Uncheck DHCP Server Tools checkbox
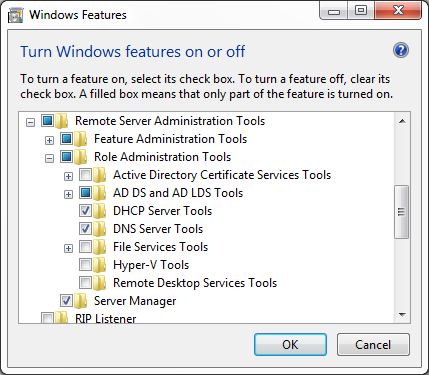This screenshot has height=375, width=429. [x=85, y=211]
